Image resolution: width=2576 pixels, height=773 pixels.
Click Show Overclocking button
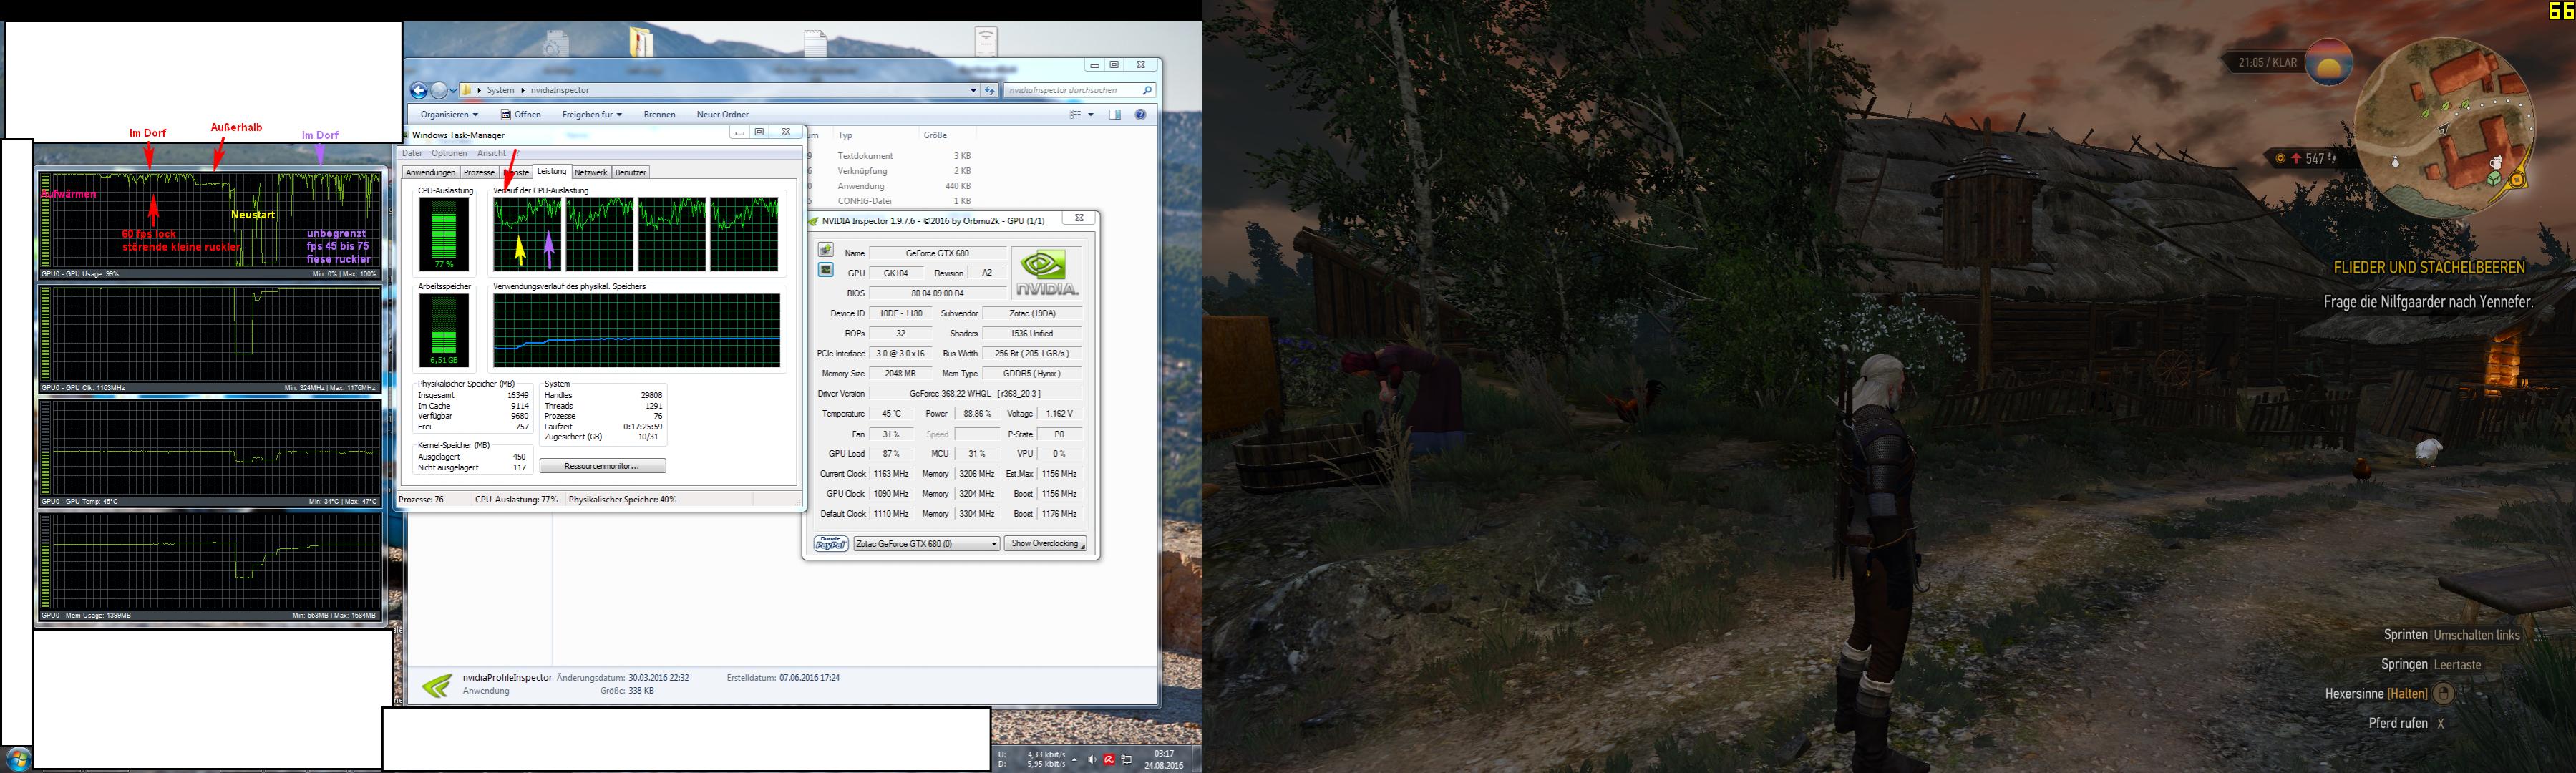click(x=1045, y=544)
